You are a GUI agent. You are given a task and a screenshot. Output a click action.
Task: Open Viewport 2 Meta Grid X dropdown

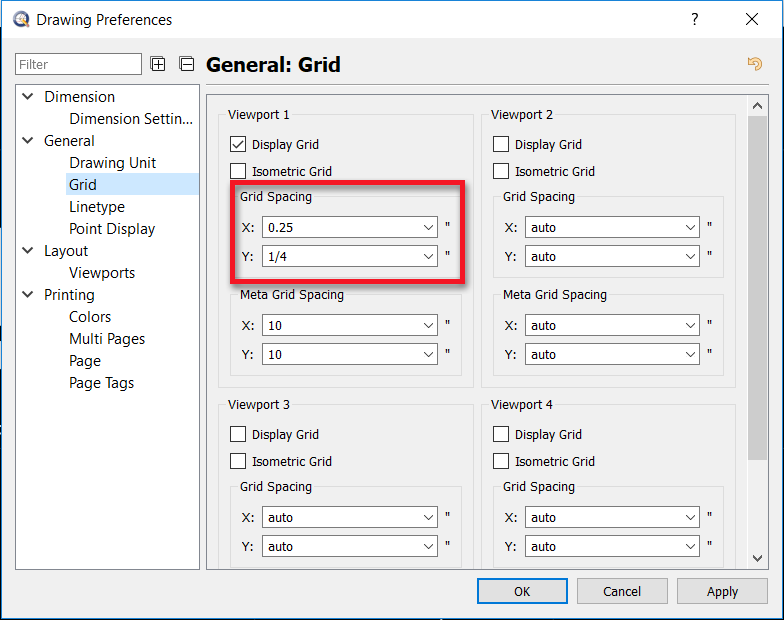[691, 326]
